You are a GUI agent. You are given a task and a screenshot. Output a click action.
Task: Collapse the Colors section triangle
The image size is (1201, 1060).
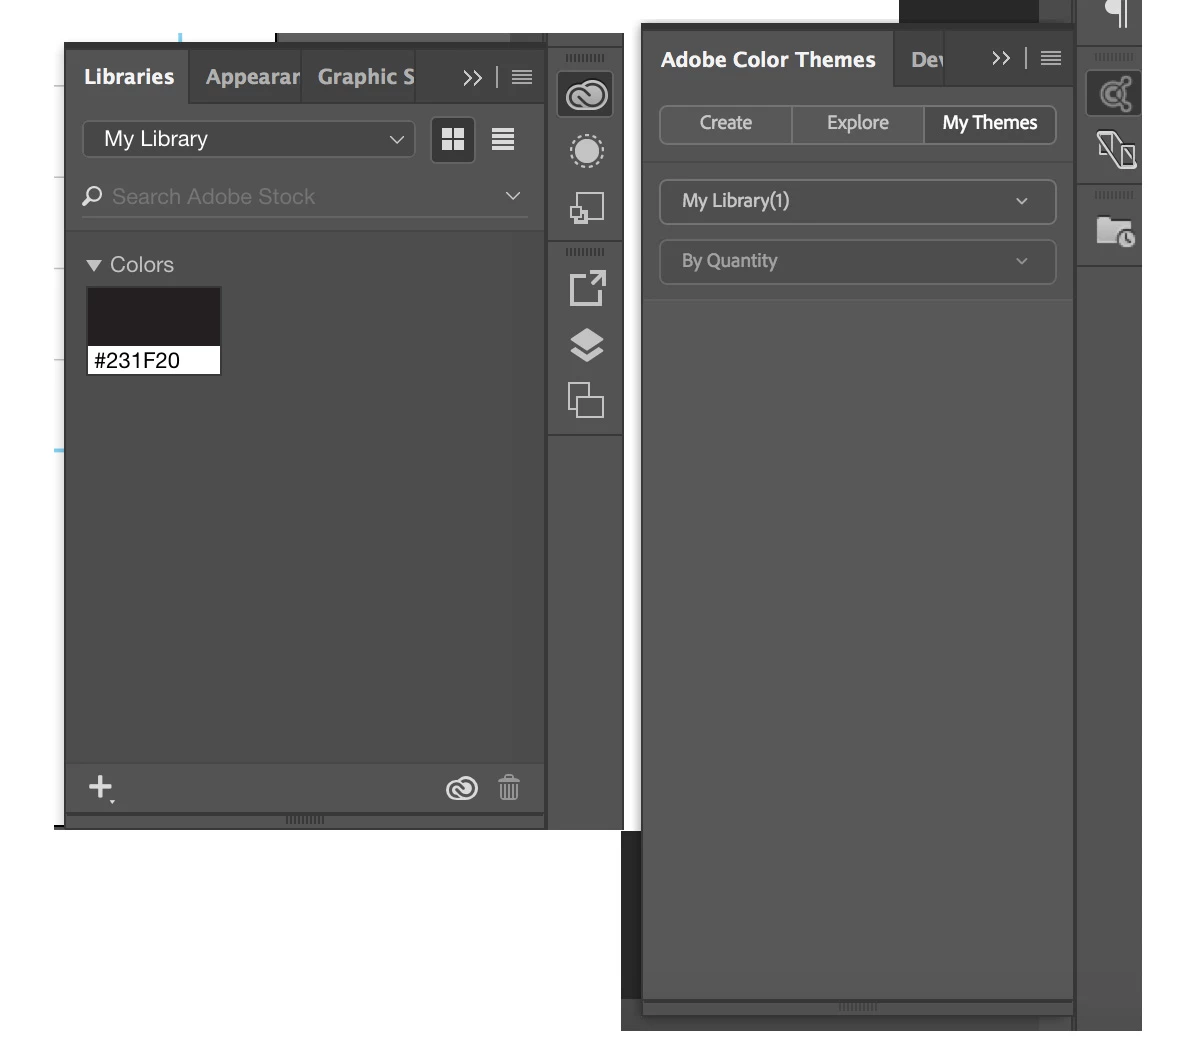click(x=94, y=265)
